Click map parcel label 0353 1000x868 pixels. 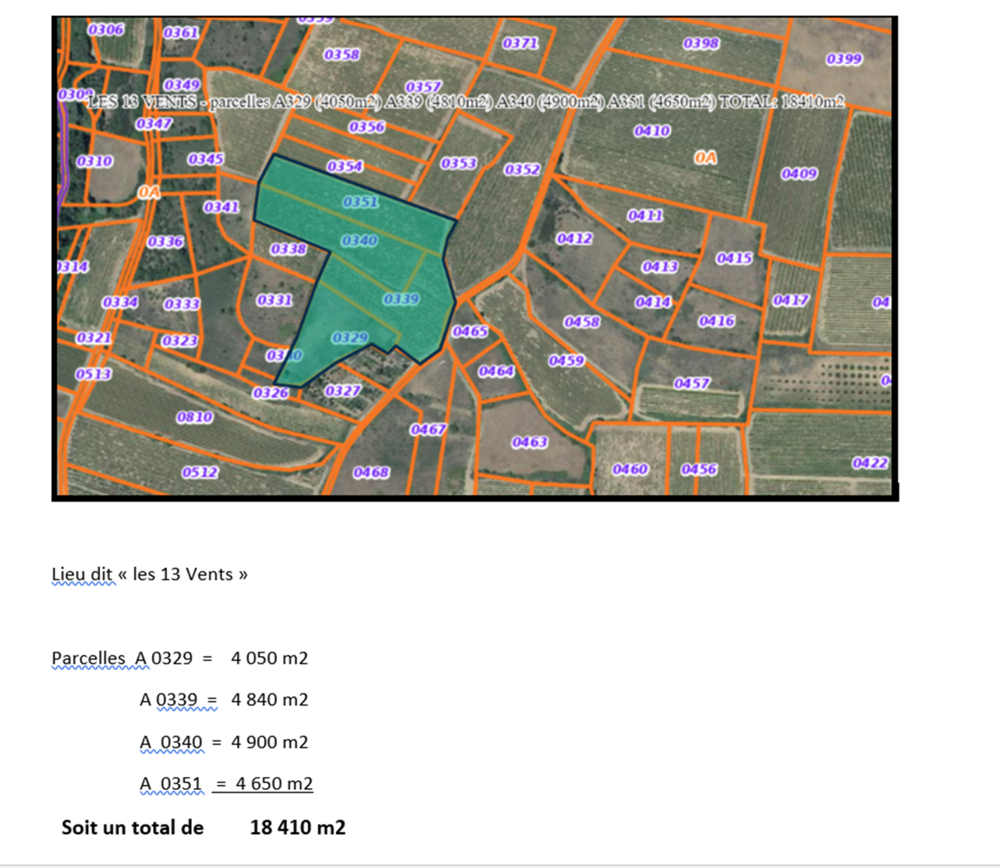pos(459,163)
